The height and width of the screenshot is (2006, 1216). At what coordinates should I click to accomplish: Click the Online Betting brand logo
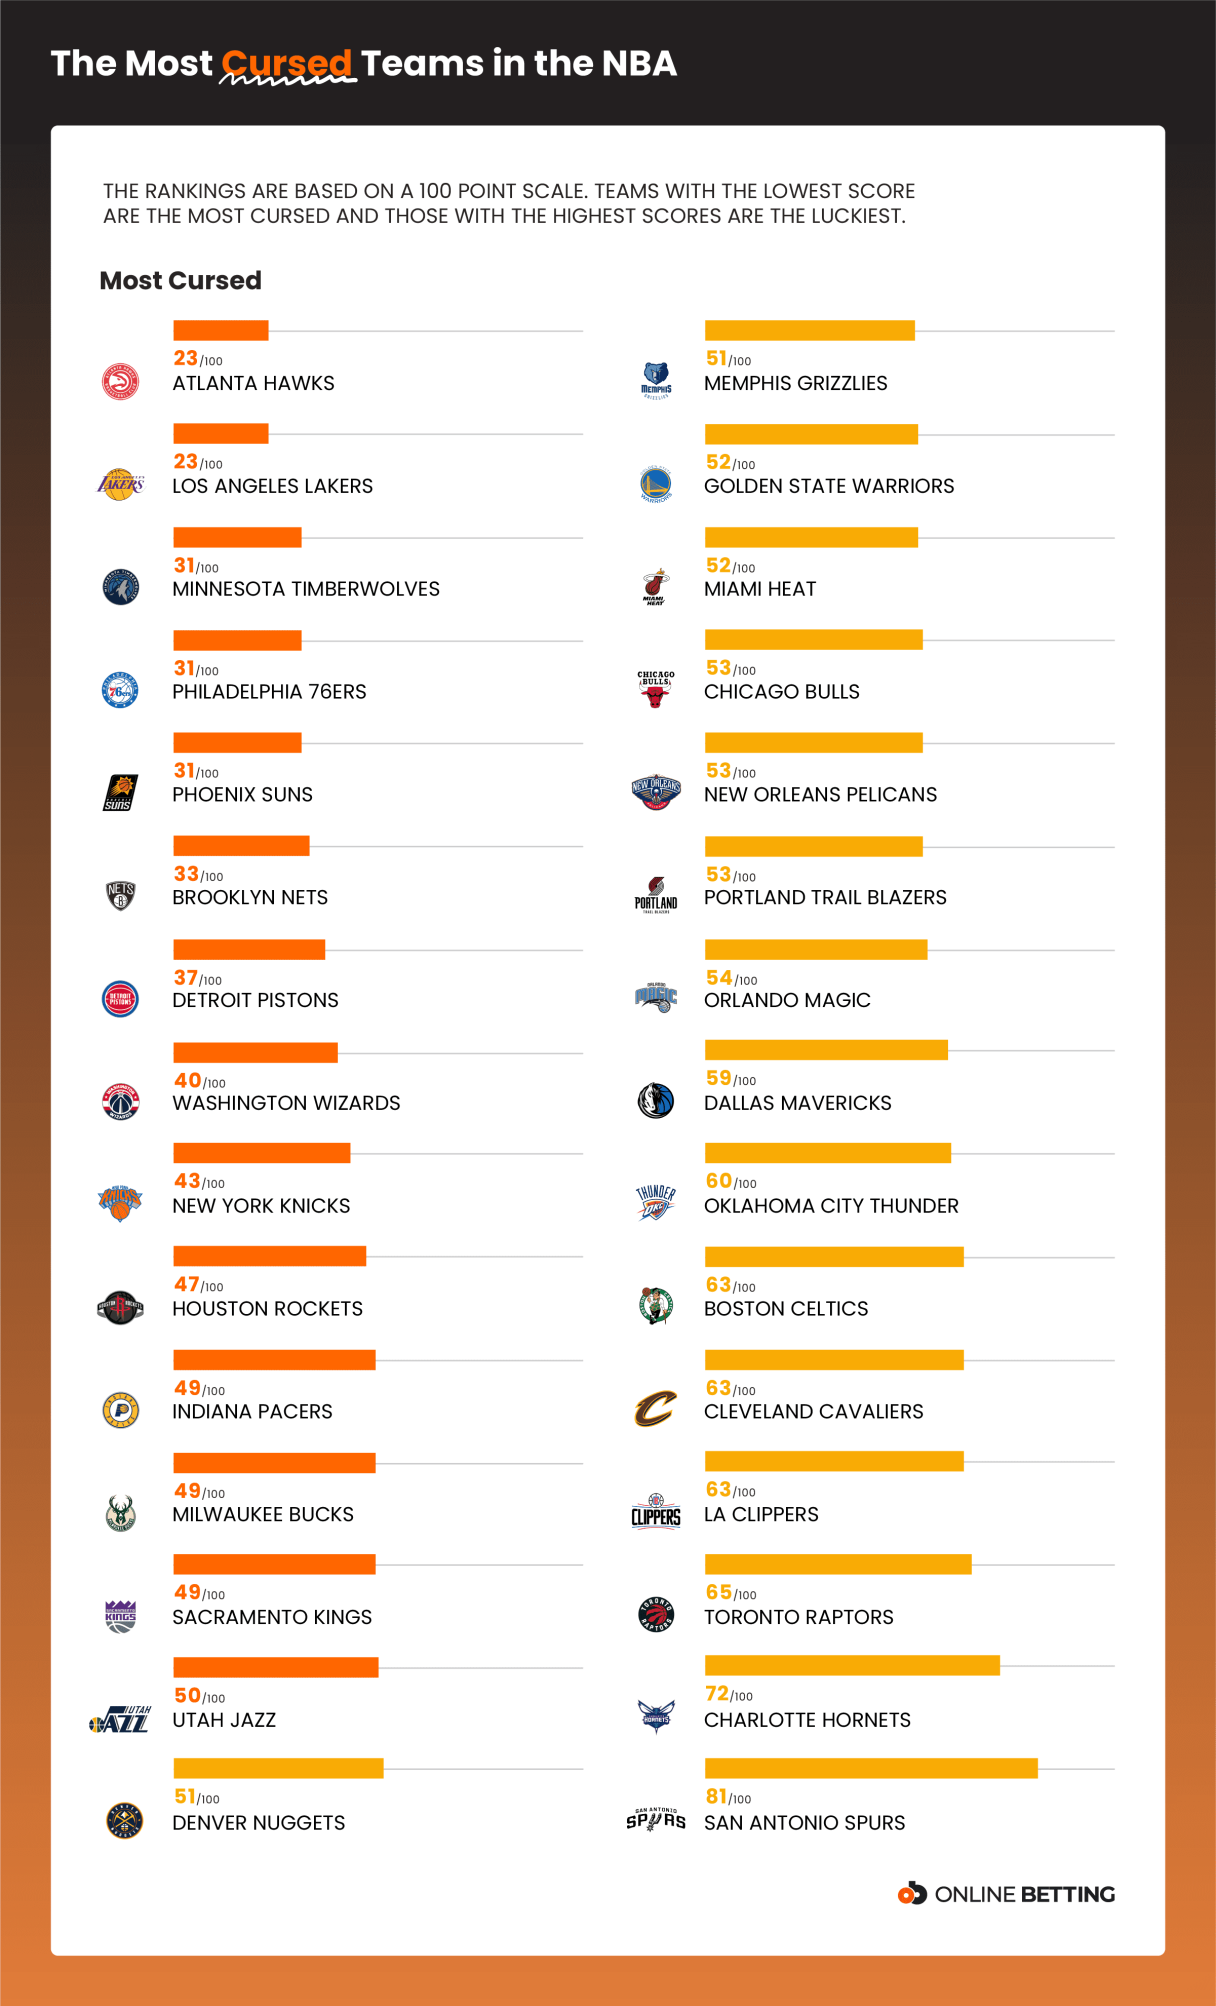tap(1006, 1894)
